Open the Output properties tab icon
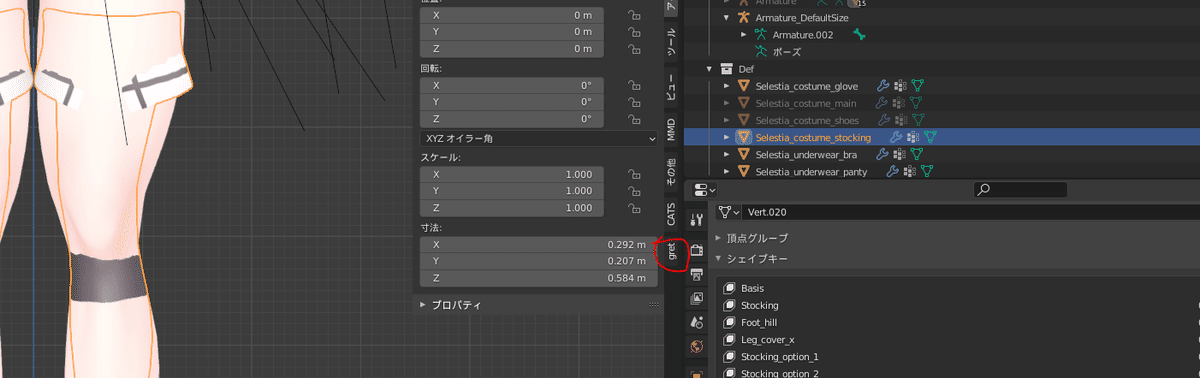The image size is (1200, 378). pos(697,274)
